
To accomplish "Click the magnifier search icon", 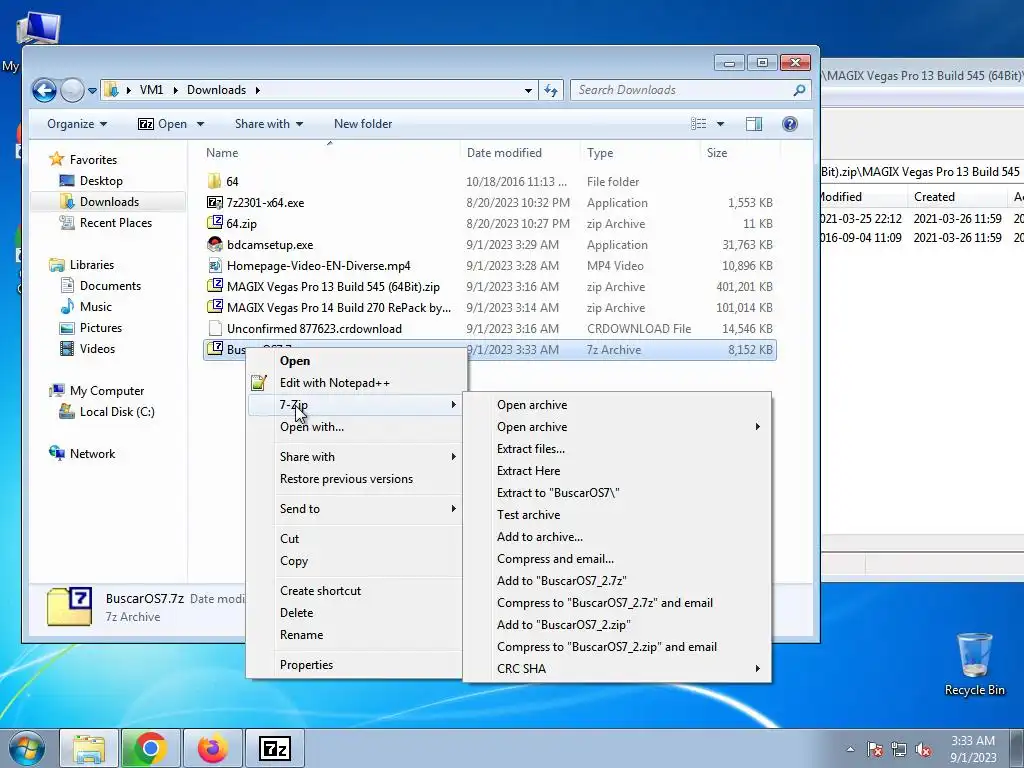I will [799, 90].
